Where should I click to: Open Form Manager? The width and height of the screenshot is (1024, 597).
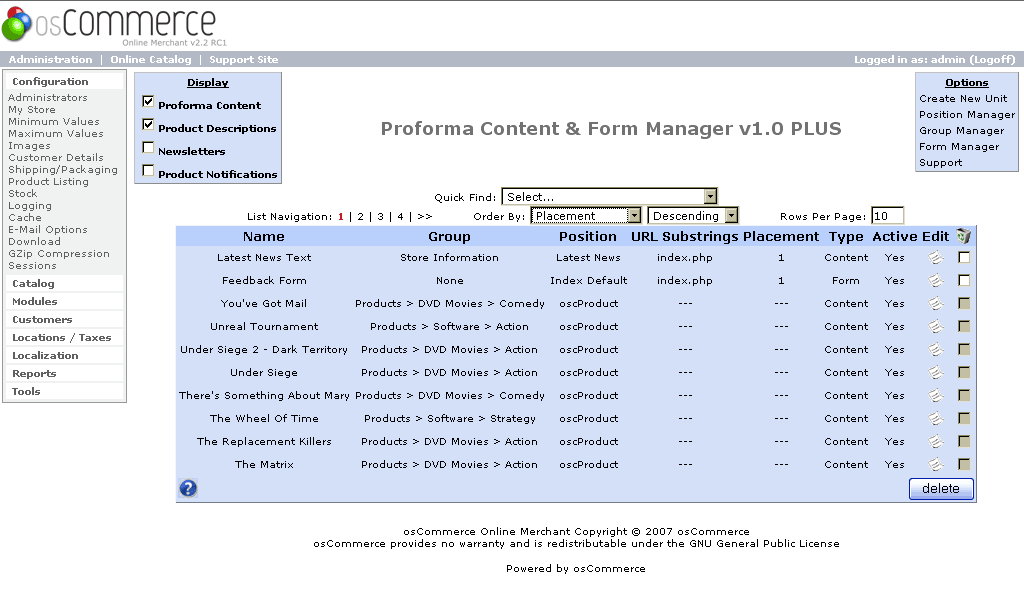[x=959, y=147]
